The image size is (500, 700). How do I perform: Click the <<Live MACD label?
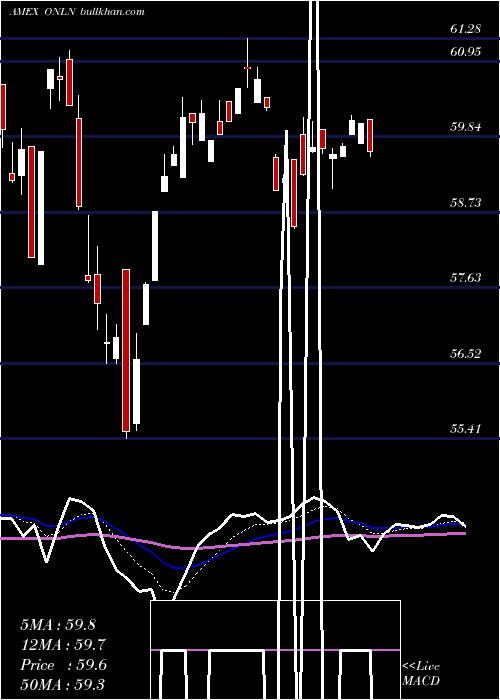(421, 673)
